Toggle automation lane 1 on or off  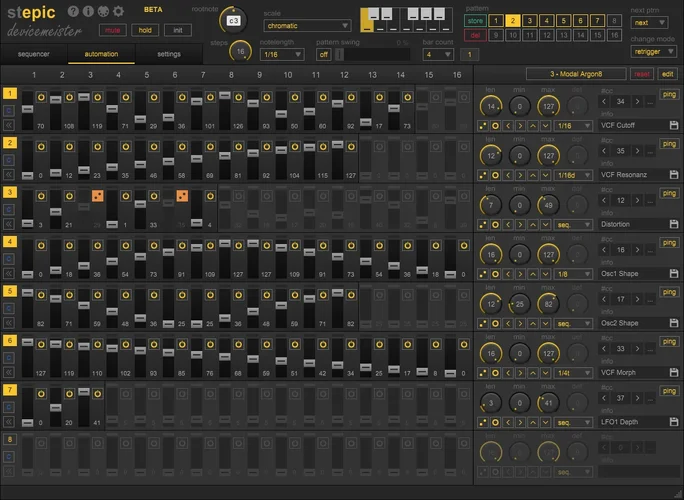tap(10, 93)
